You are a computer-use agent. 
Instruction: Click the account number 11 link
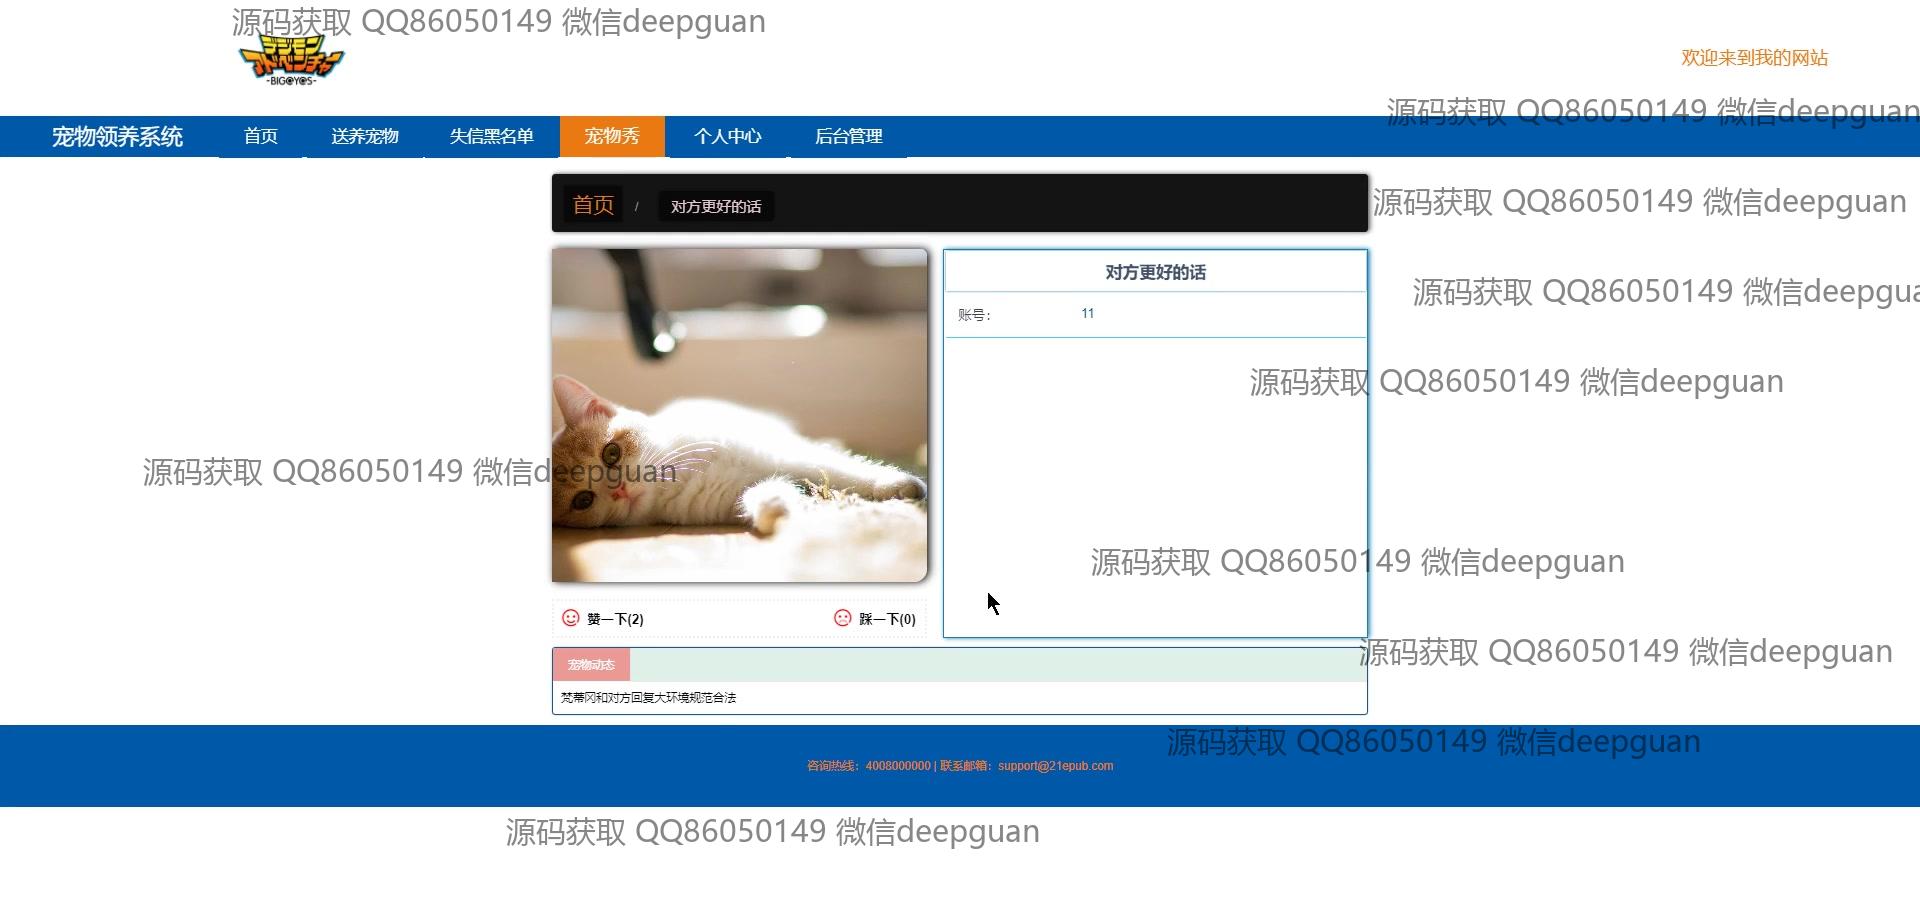pyautogui.click(x=1088, y=314)
